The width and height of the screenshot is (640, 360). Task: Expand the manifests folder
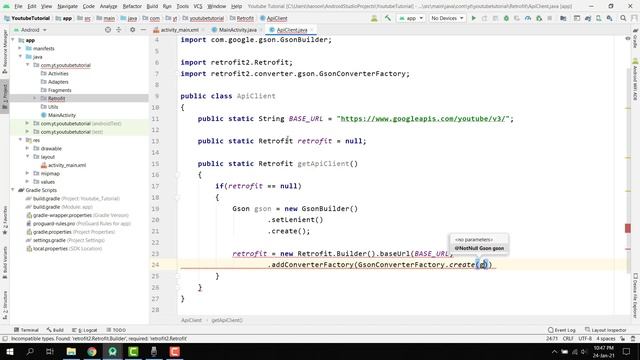coord(20,48)
